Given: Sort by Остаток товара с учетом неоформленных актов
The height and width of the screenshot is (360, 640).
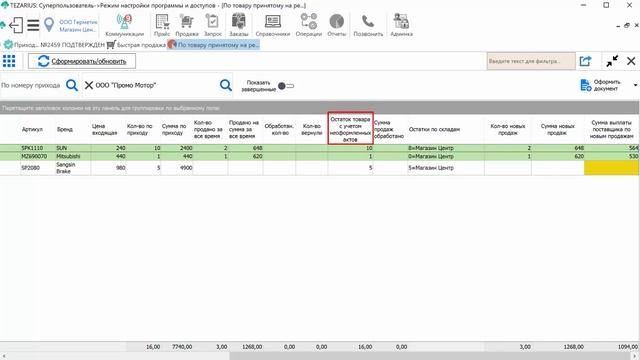Looking at the screenshot, I should [350, 129].
